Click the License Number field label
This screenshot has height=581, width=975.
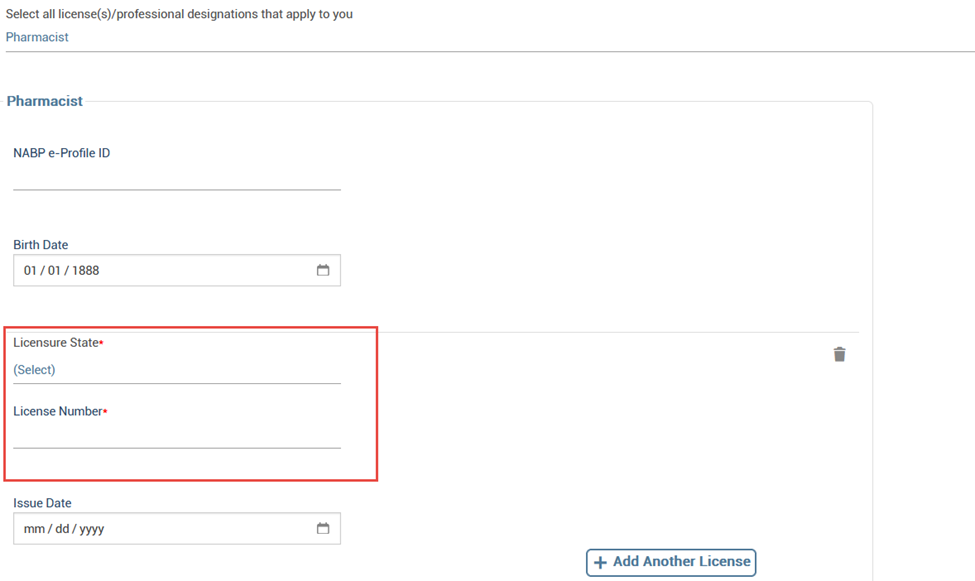[x=58, y=411]
